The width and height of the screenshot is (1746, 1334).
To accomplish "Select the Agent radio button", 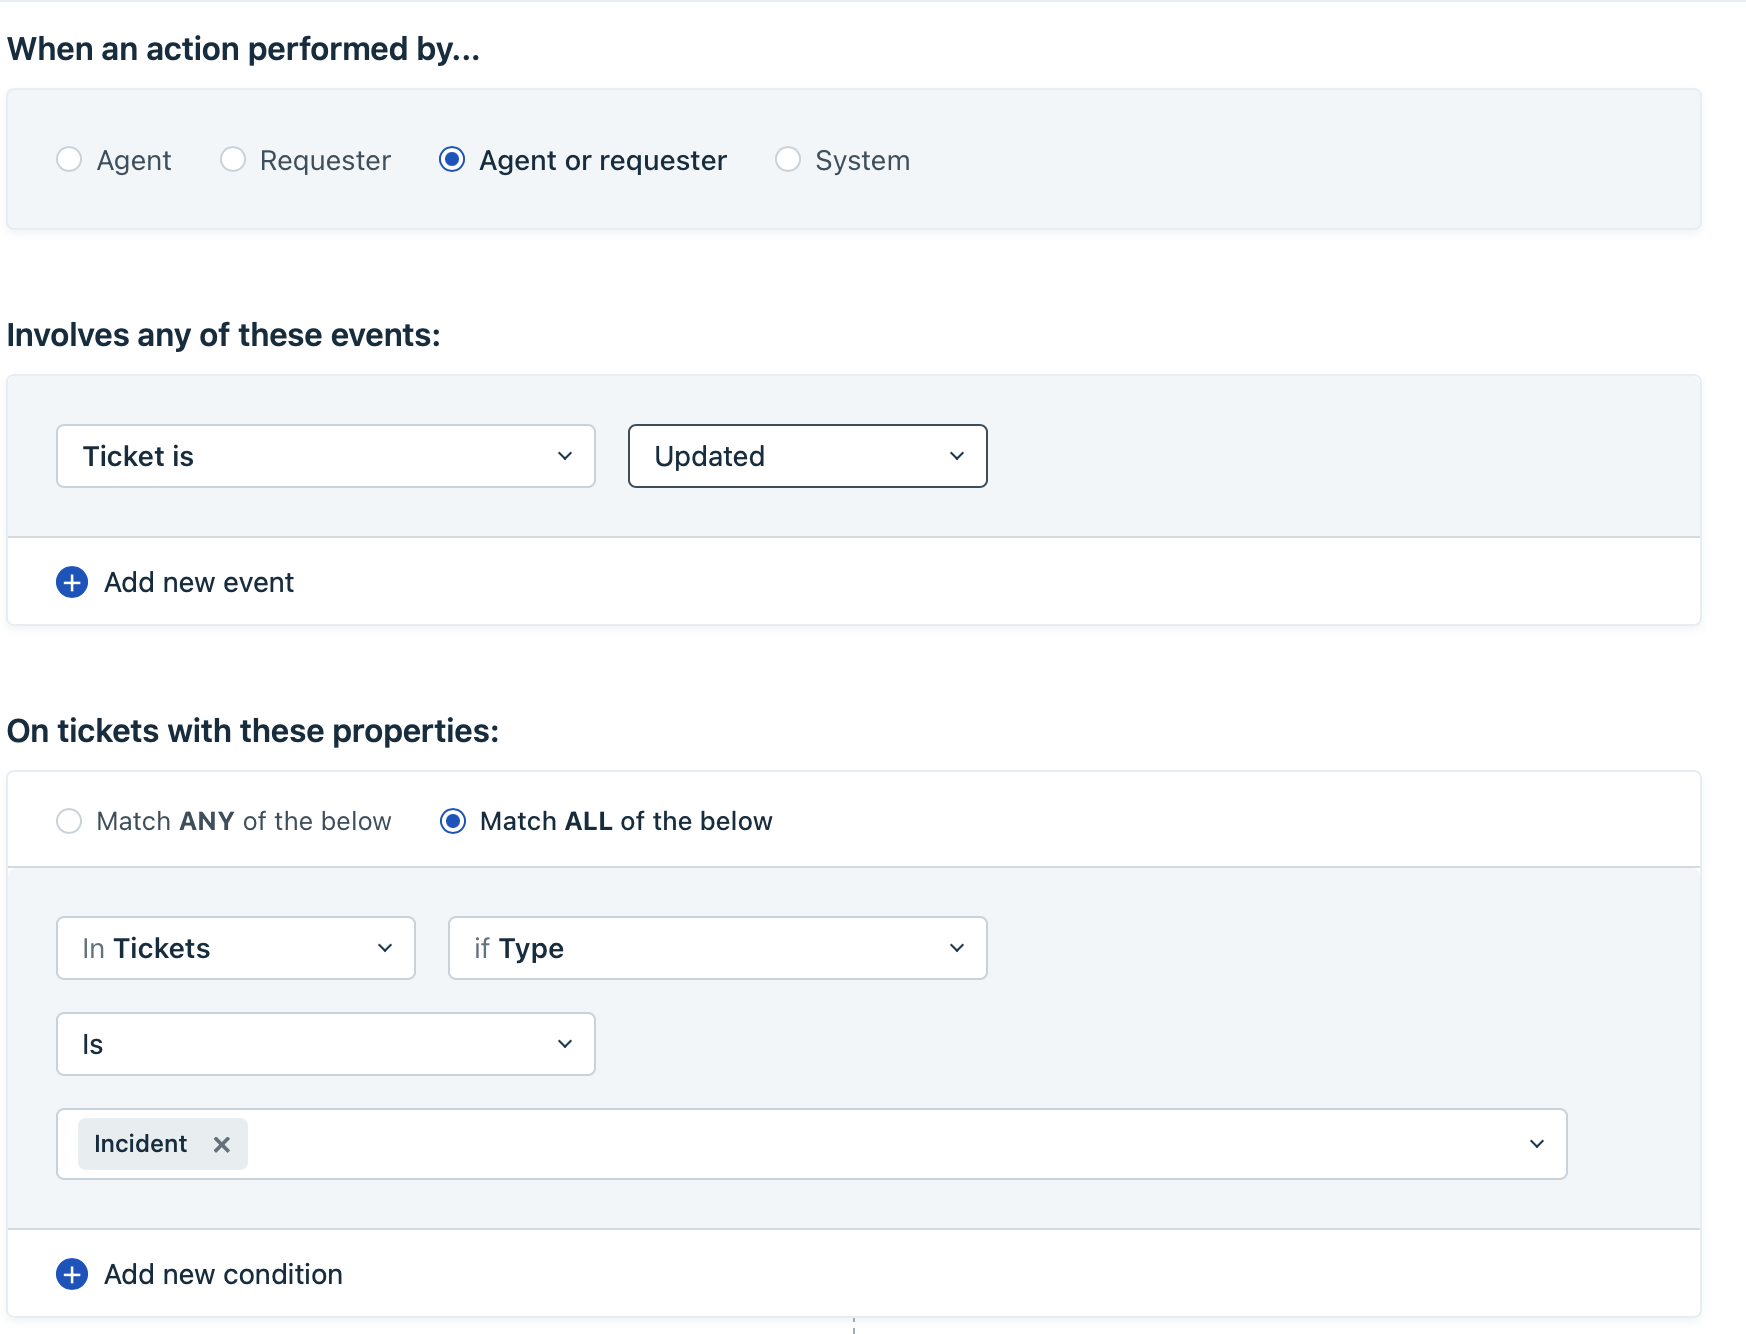I will click(x=69, y=160).
